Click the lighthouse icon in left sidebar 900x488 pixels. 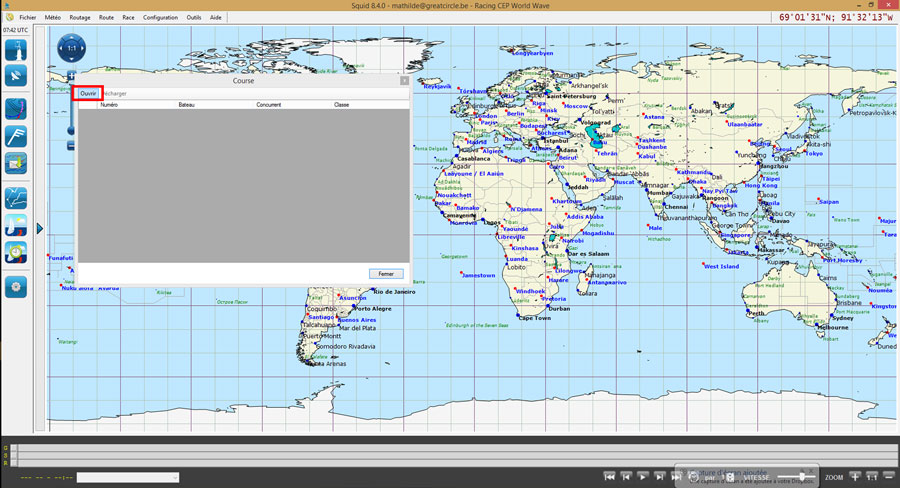[x=16, y=49]
